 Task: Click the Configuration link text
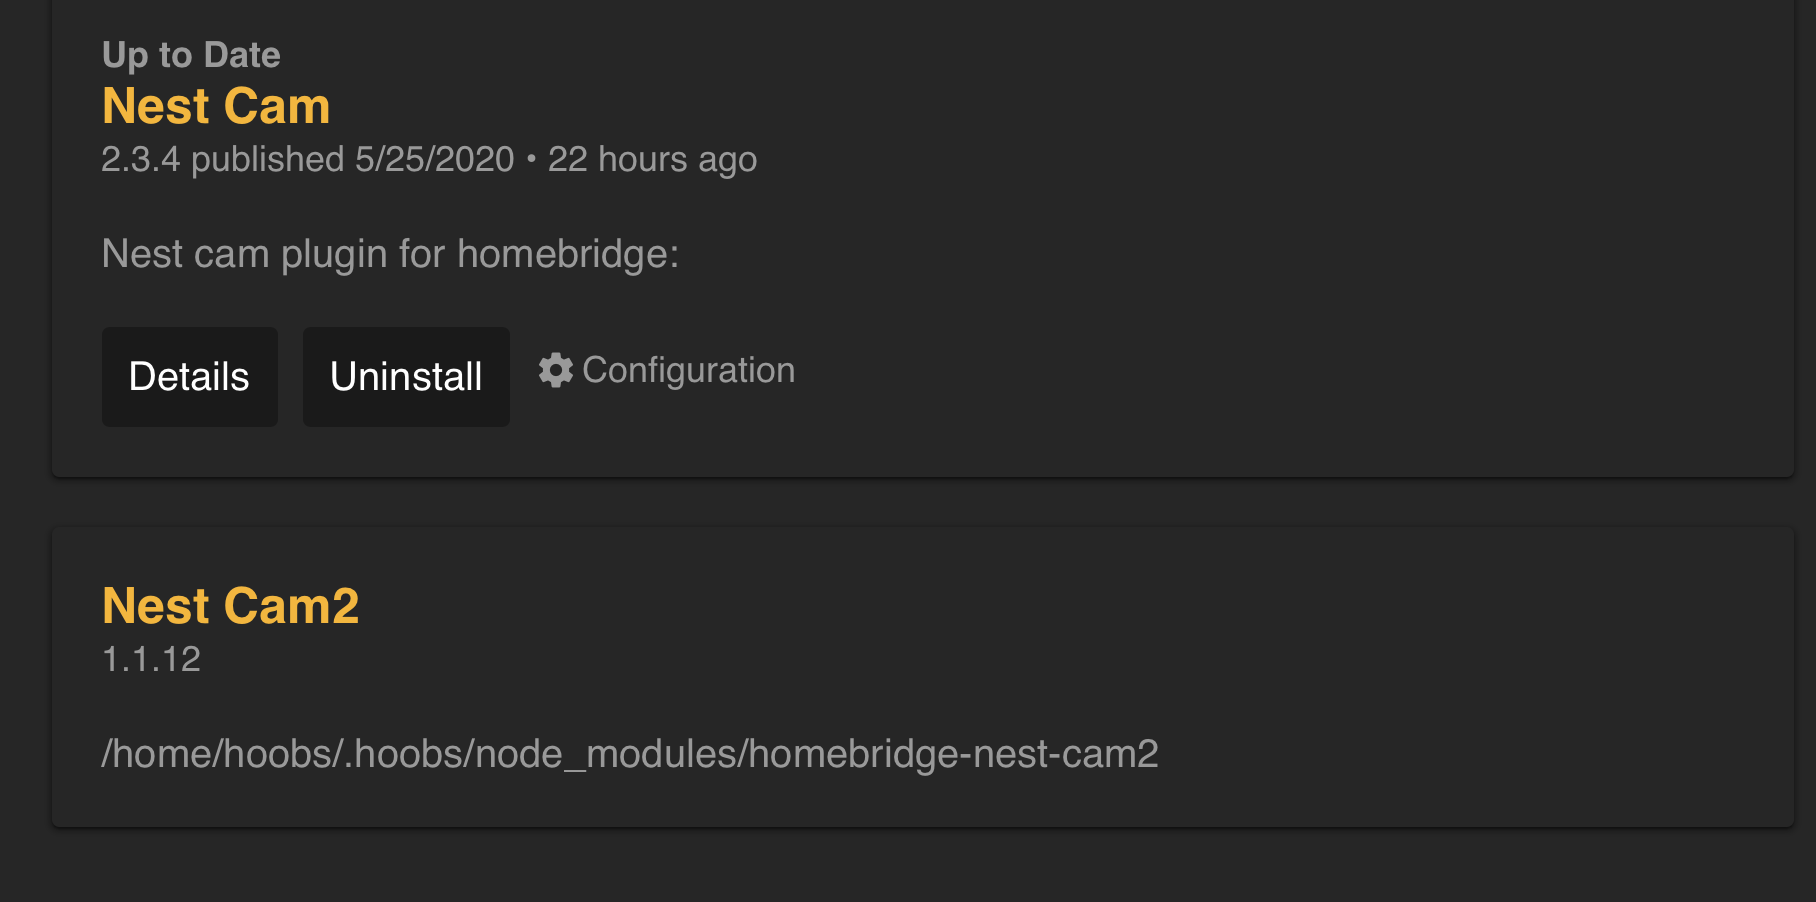tap(690, 369)
